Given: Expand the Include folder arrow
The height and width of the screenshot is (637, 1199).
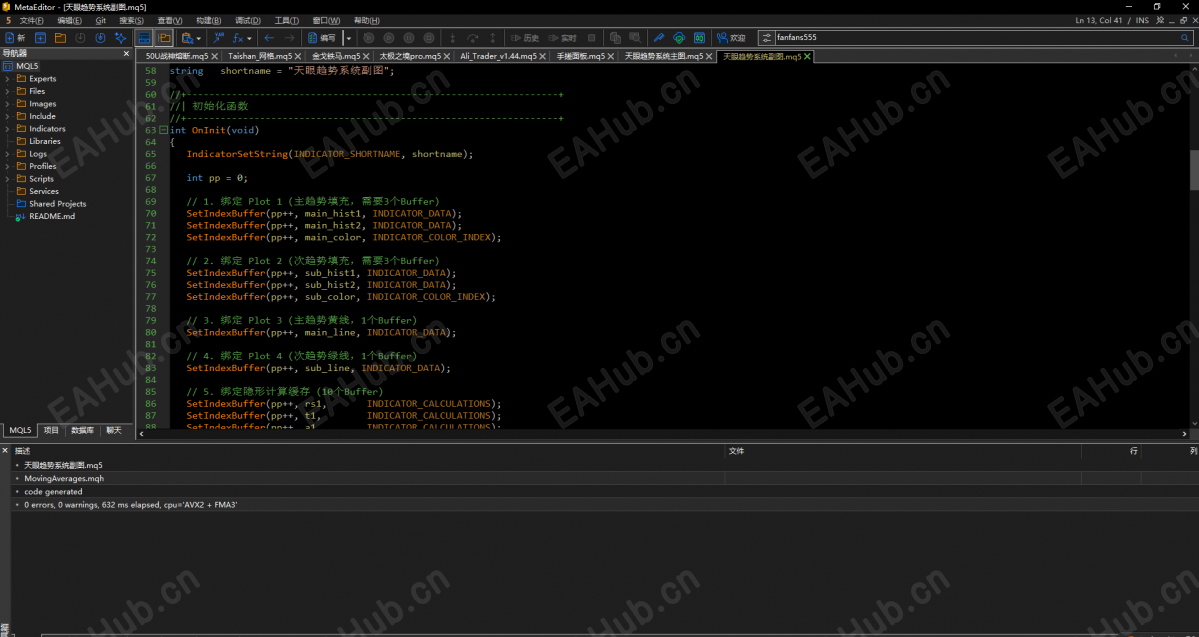Looking at the screenshot, I should coord(7,116).
